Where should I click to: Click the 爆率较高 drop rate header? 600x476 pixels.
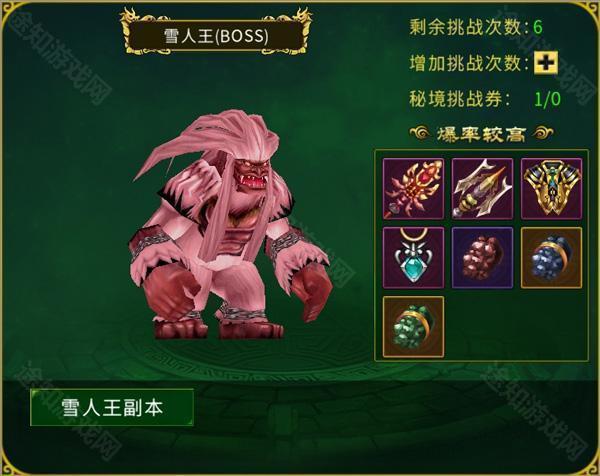(x=481, y=134)
